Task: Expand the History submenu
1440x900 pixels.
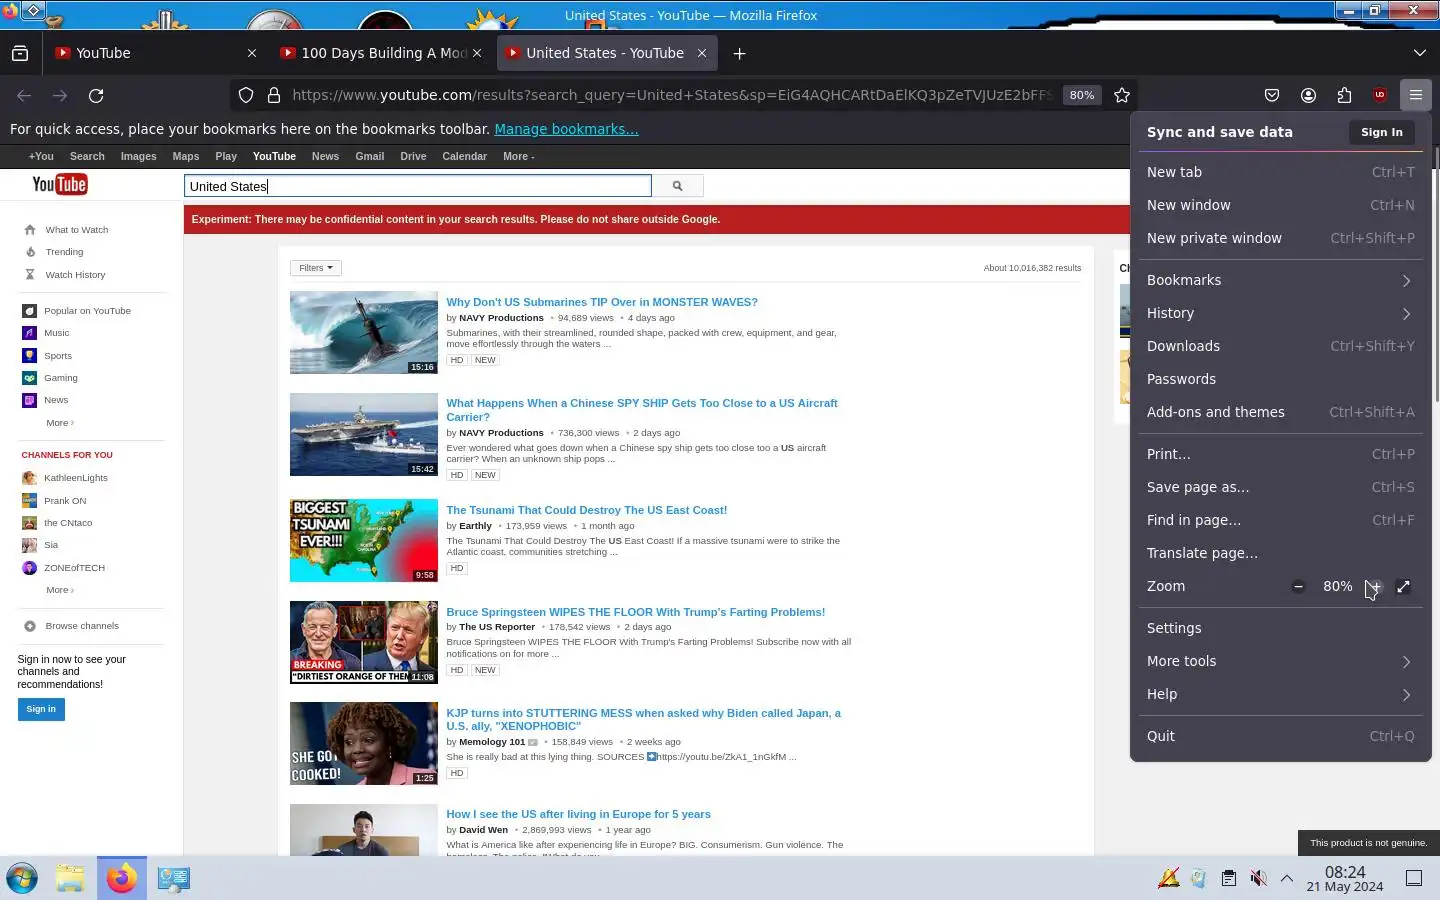Action: [1280, 313]
